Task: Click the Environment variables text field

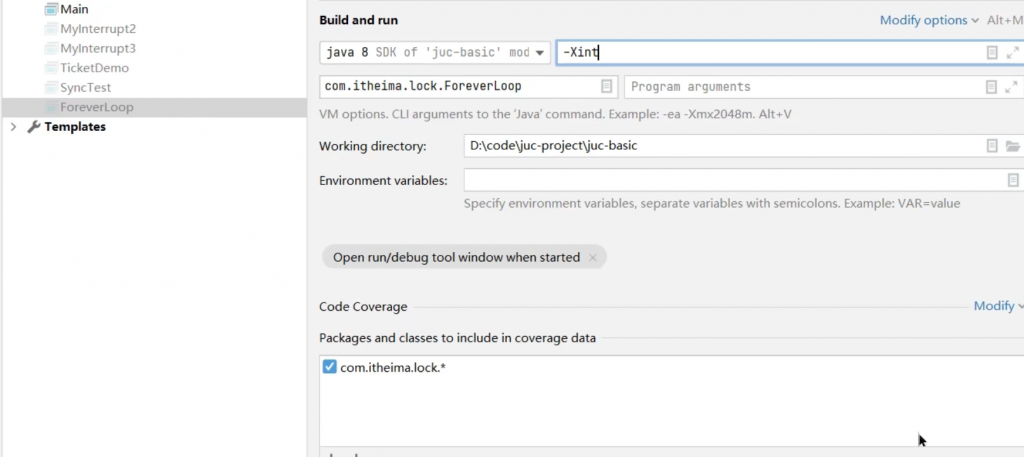Action: tap(730, 180)
